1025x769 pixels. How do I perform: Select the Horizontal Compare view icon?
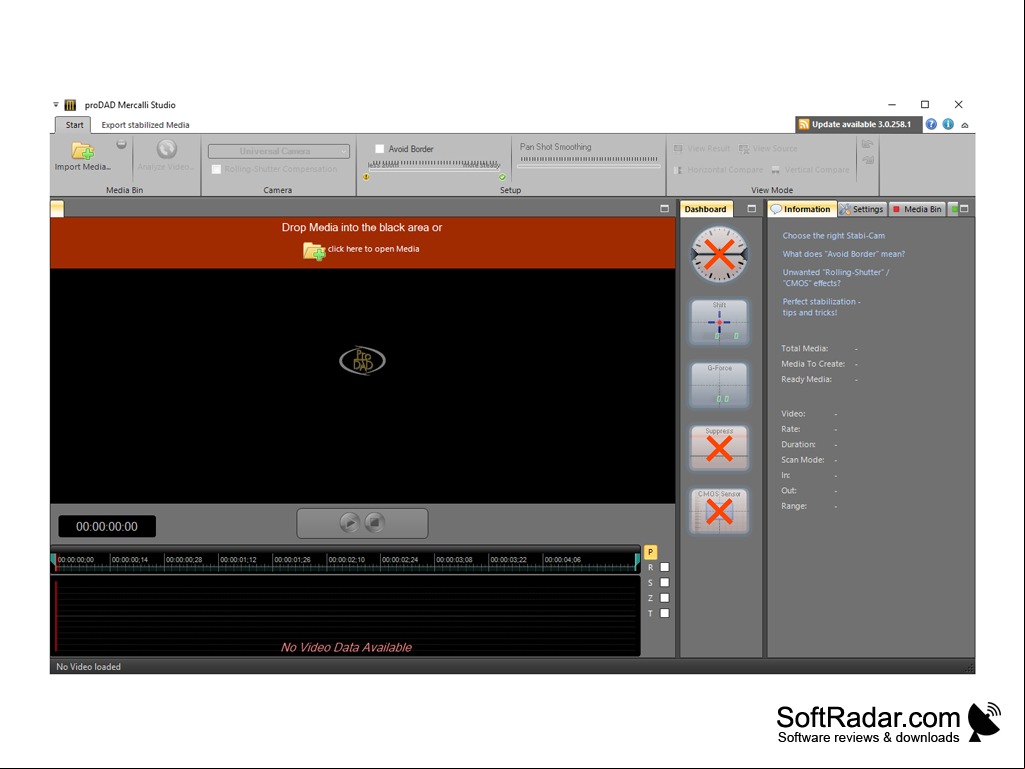click(x=679, y=170)
